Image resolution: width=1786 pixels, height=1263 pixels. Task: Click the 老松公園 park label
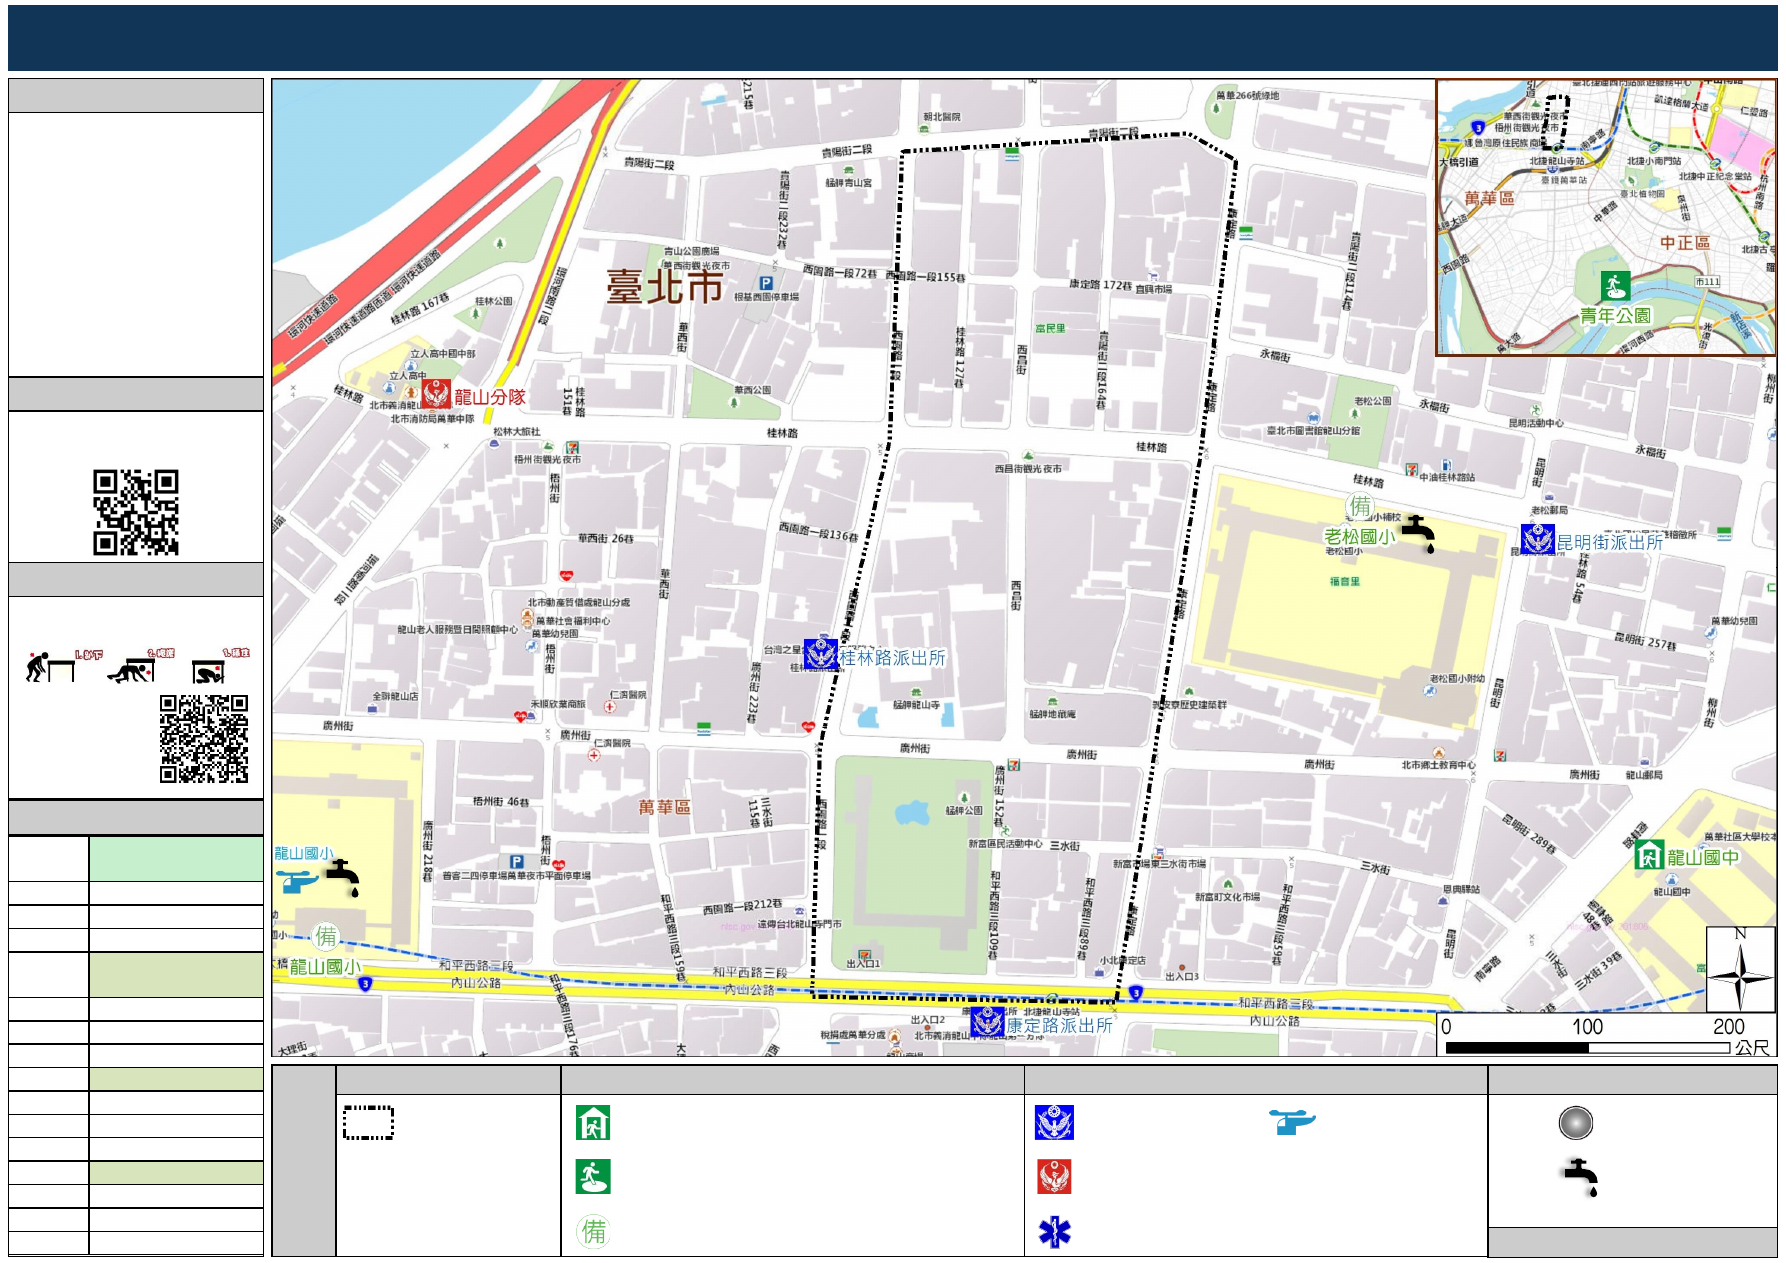(1373, 401)
